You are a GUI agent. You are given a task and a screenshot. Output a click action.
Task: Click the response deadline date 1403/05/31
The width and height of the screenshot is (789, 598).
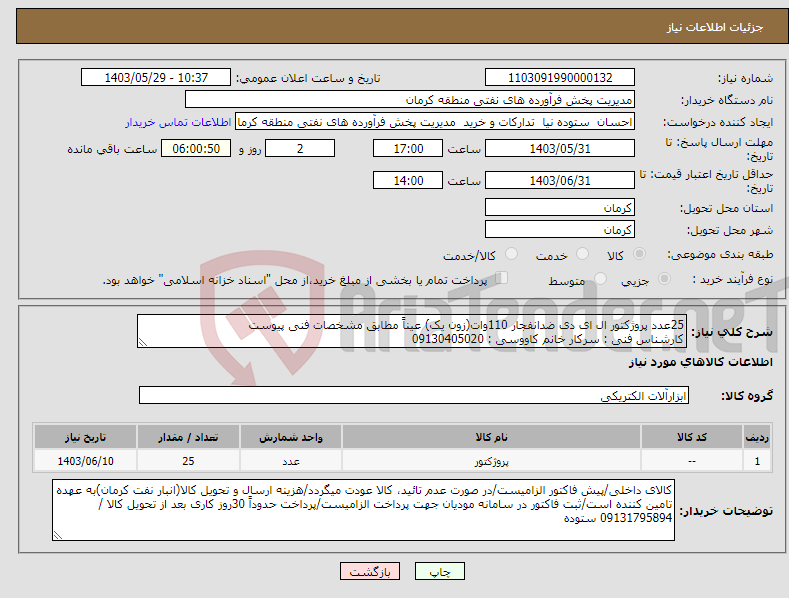[560, 148]
